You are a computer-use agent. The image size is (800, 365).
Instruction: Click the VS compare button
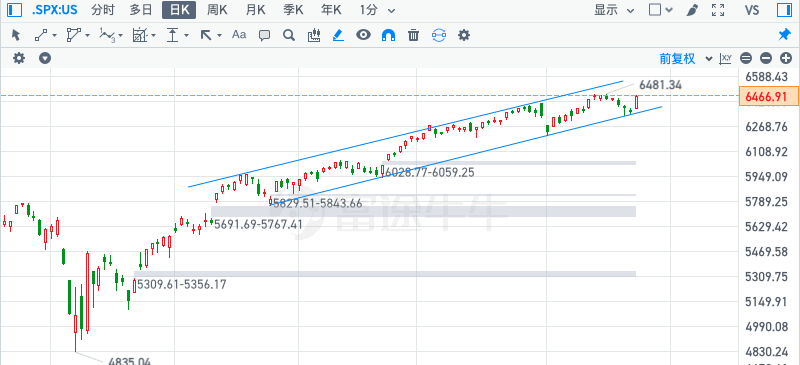(752, 10)
